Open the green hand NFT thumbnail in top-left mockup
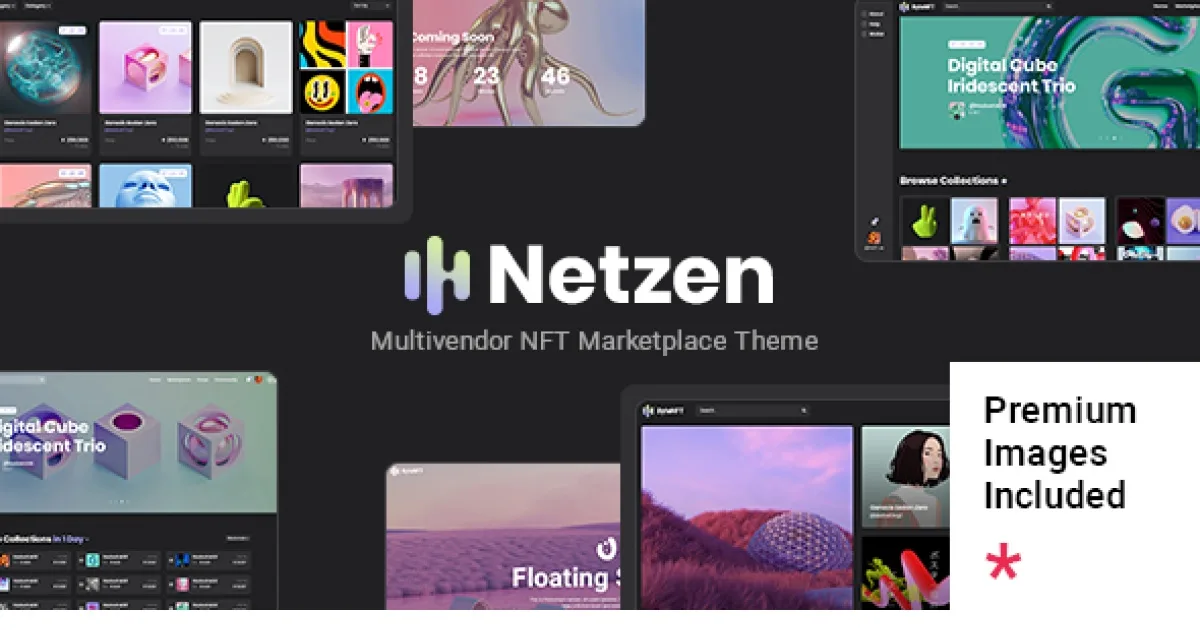 [x=246, y=186]
